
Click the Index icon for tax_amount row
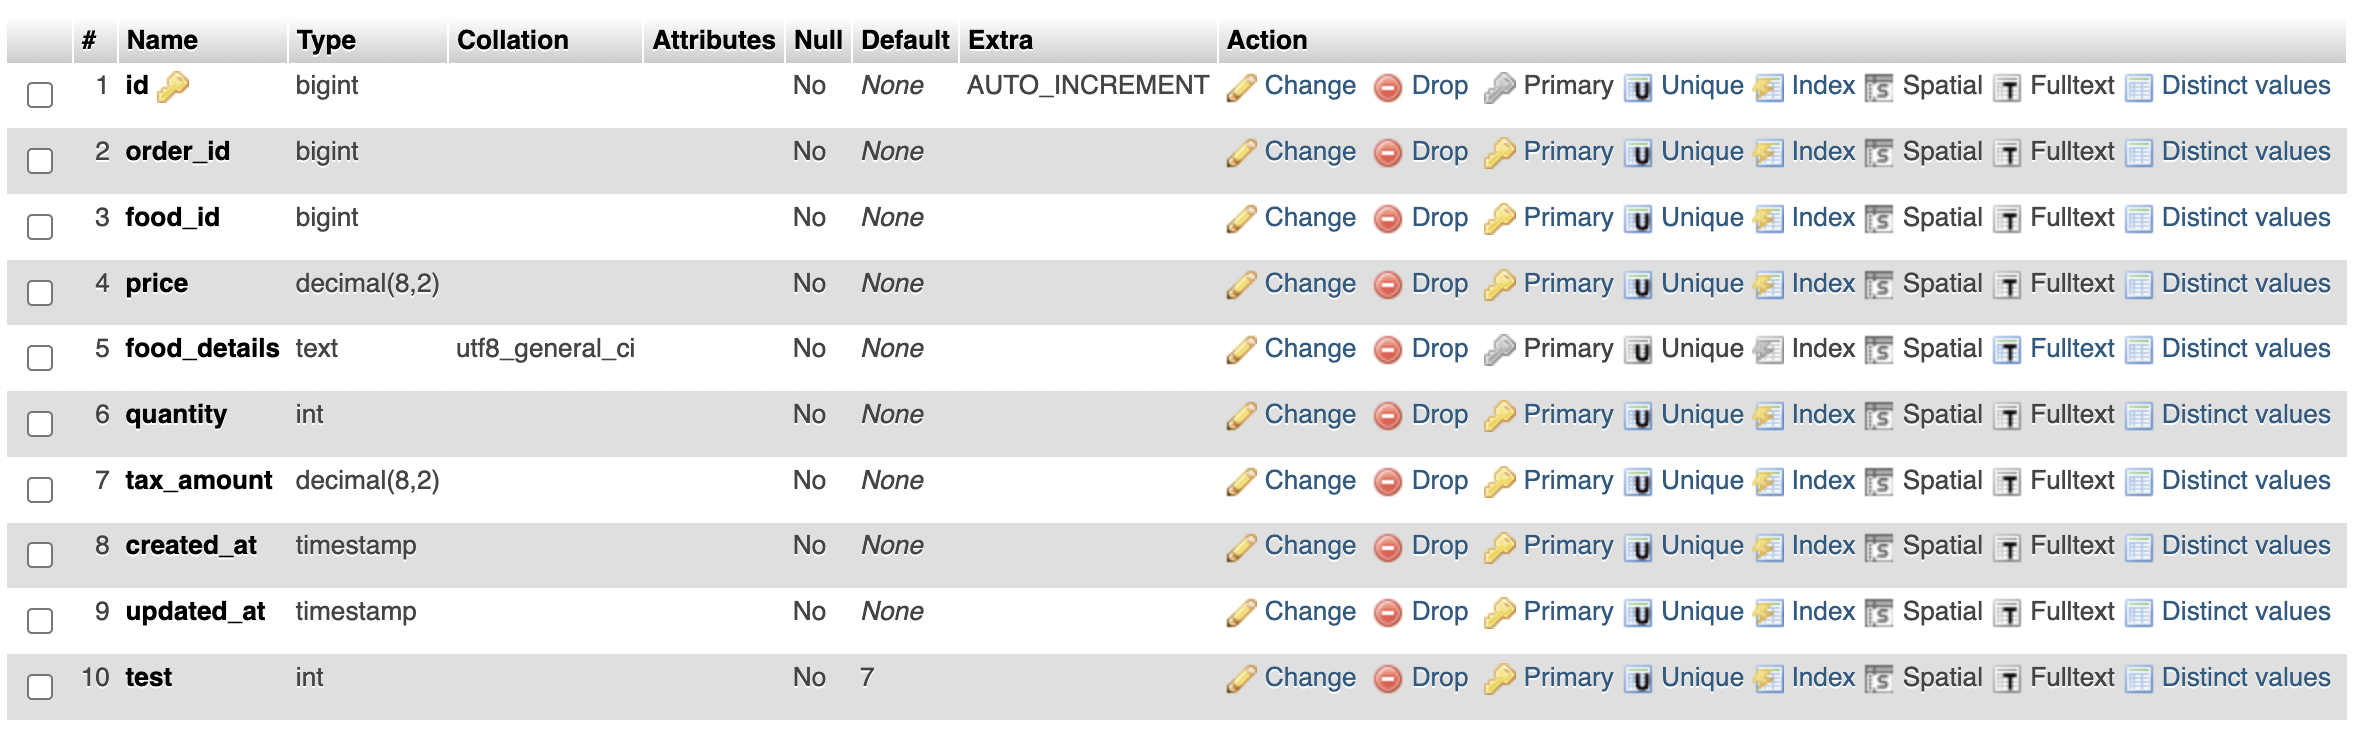pos(1768,482)
